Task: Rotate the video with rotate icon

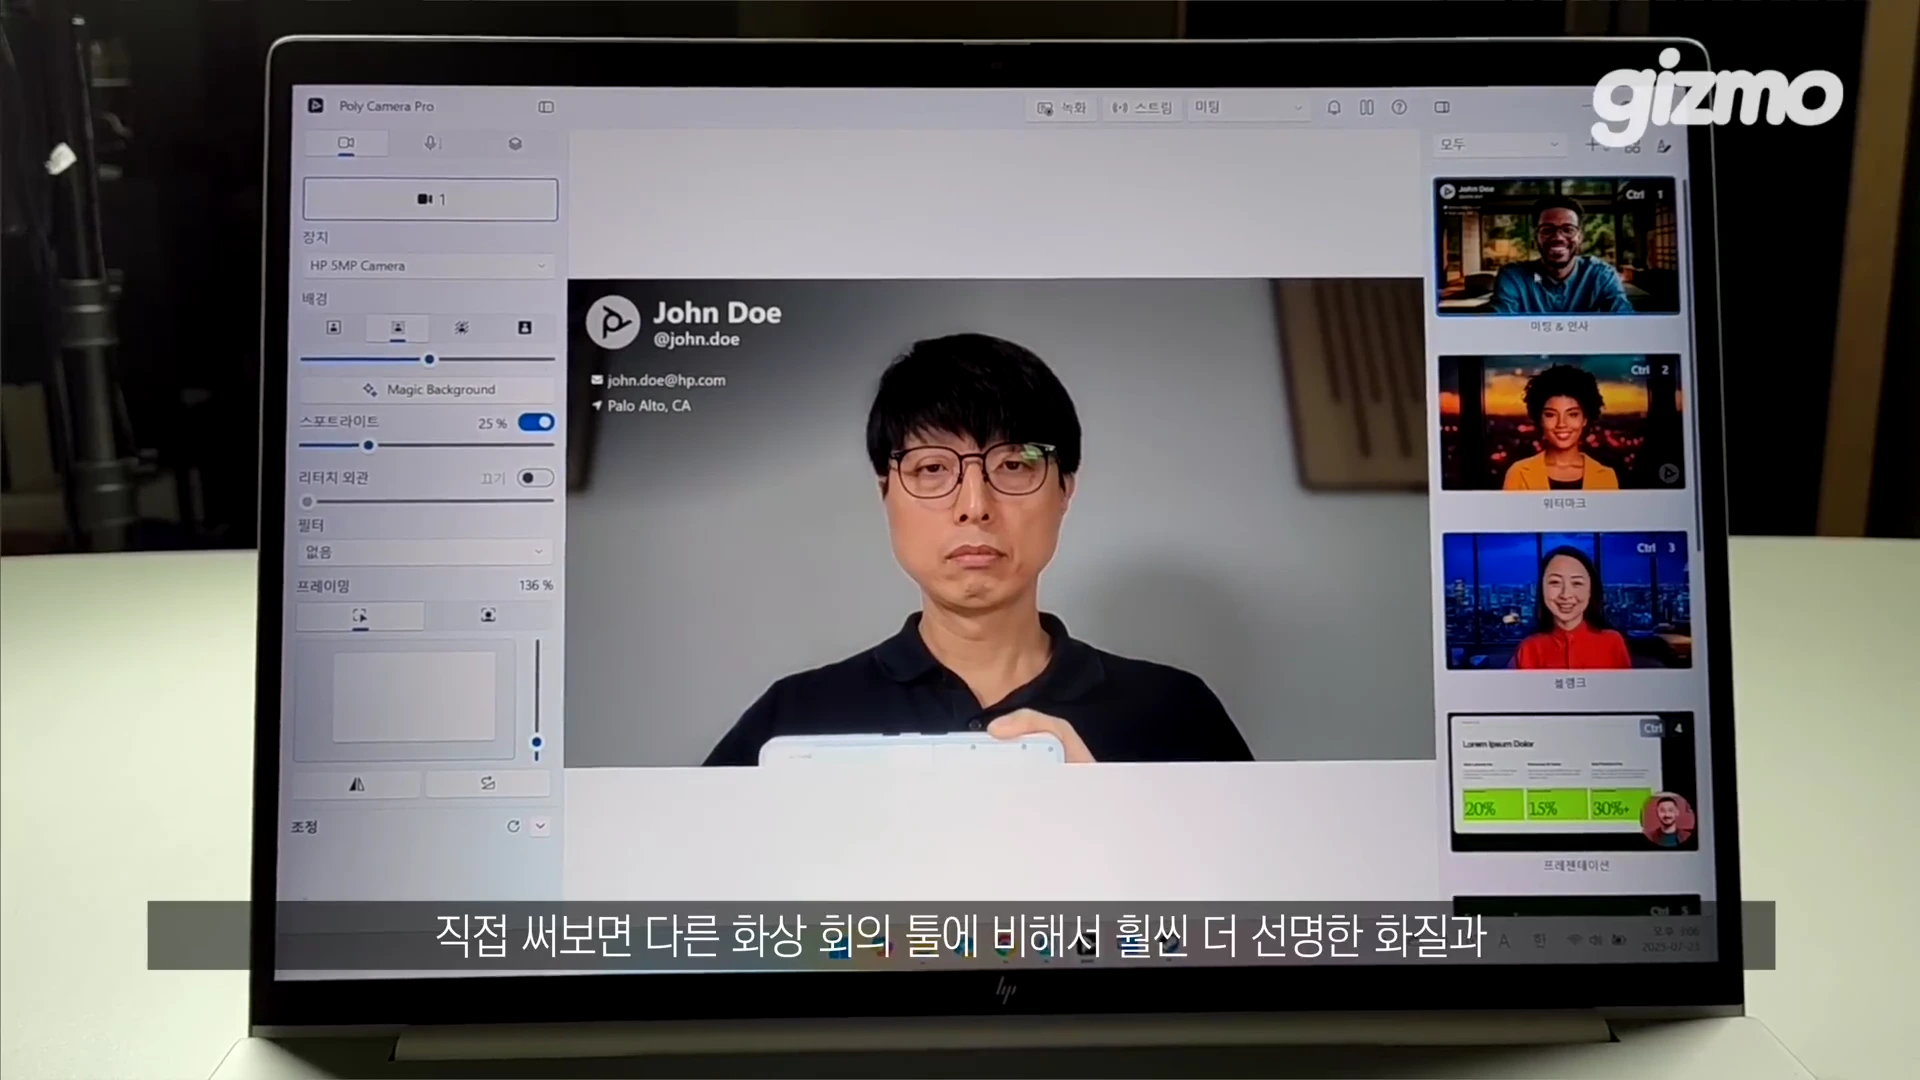Action: [488, 784]
